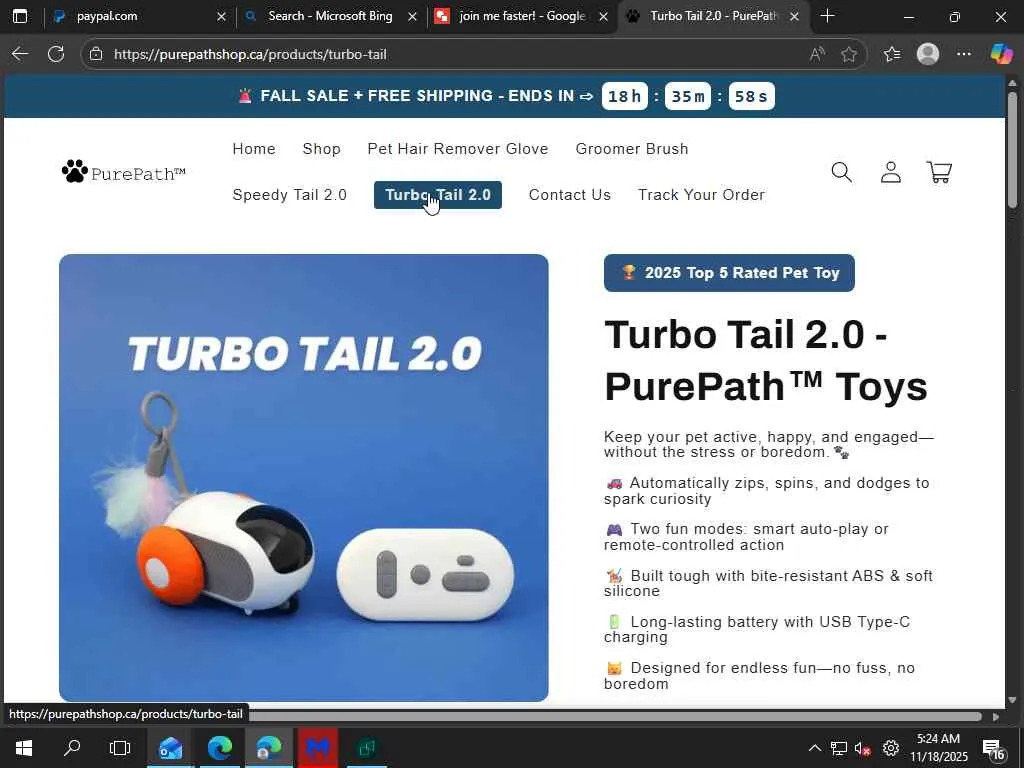Click the browser address bar URL

point(250,54)
